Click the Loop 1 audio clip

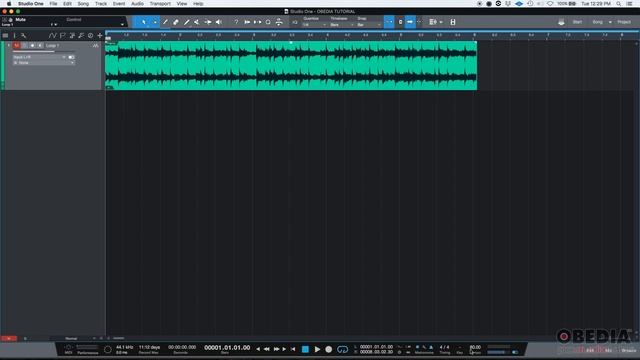pyautogui.click(x=291, y=65)
